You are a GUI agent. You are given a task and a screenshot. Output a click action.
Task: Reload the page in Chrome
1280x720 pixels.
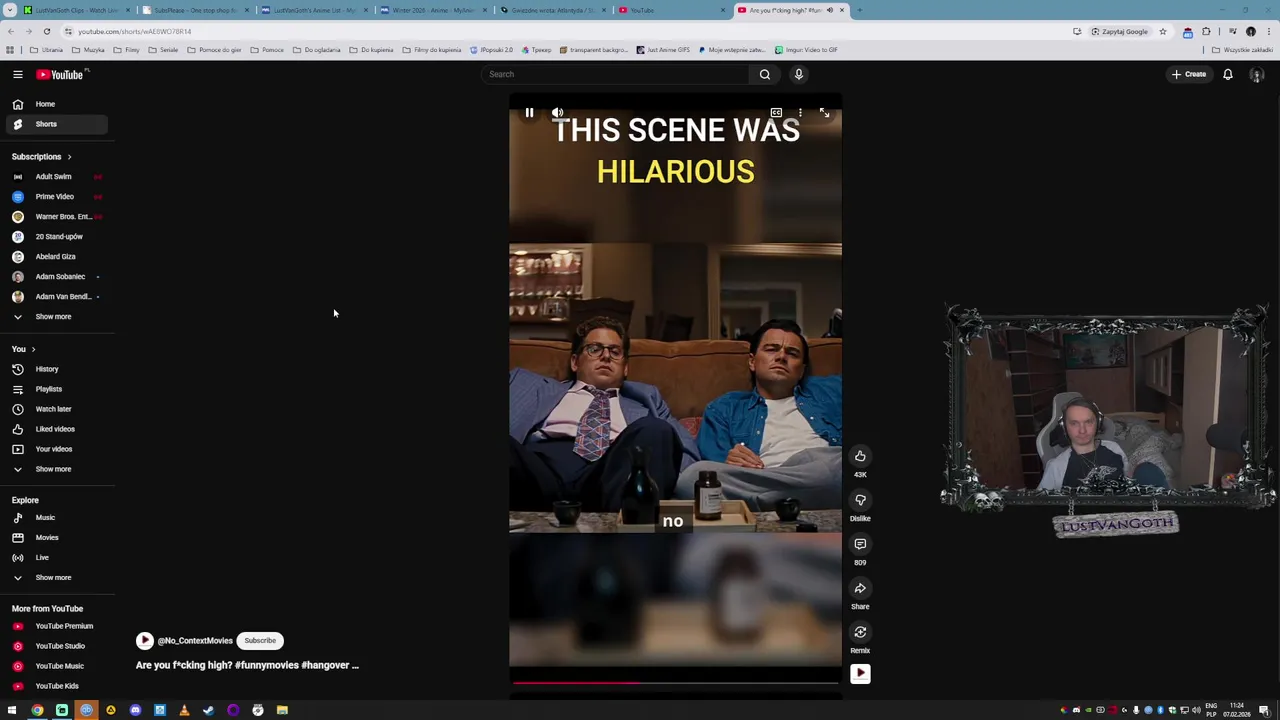(x=46, y=31)
